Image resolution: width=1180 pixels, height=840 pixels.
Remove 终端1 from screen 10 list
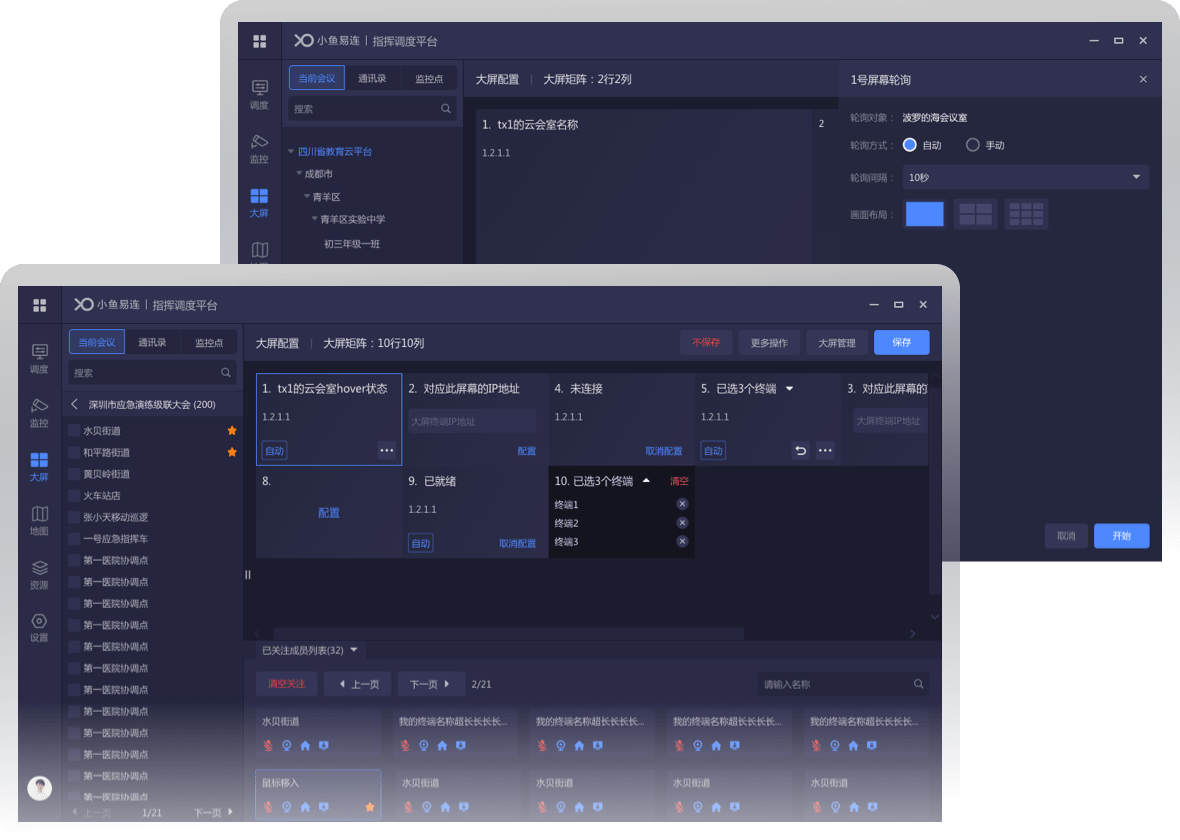682,504
